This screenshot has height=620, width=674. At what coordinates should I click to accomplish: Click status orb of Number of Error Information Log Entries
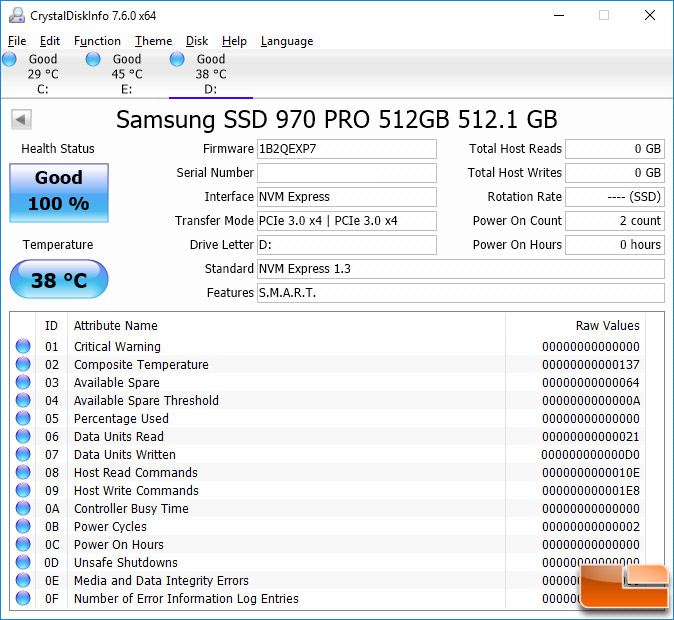click(x=23, y=599)
